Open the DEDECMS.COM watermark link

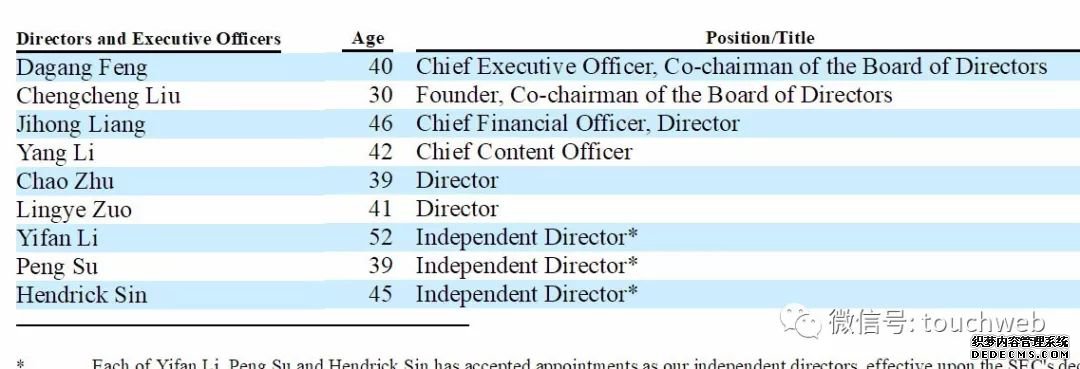coord(1019,353)
